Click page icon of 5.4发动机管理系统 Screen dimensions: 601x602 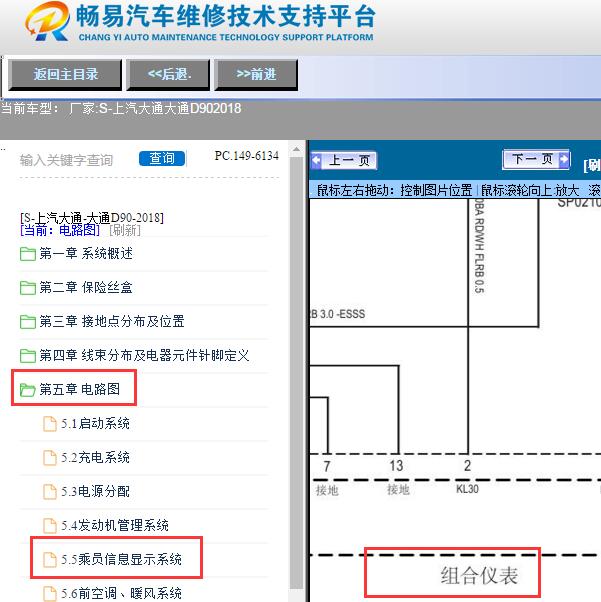tap(50, 526)
